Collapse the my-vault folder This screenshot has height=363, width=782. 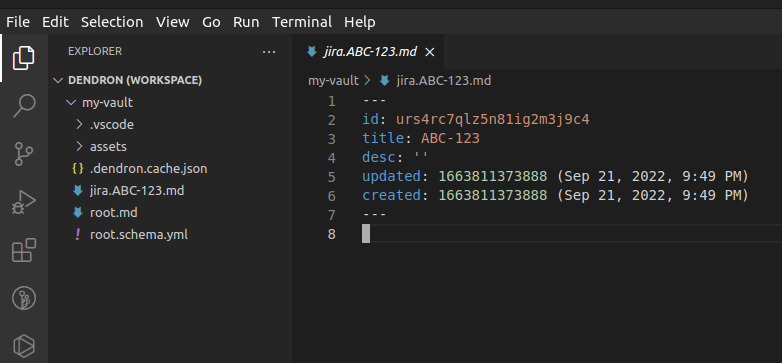point(70,103)
